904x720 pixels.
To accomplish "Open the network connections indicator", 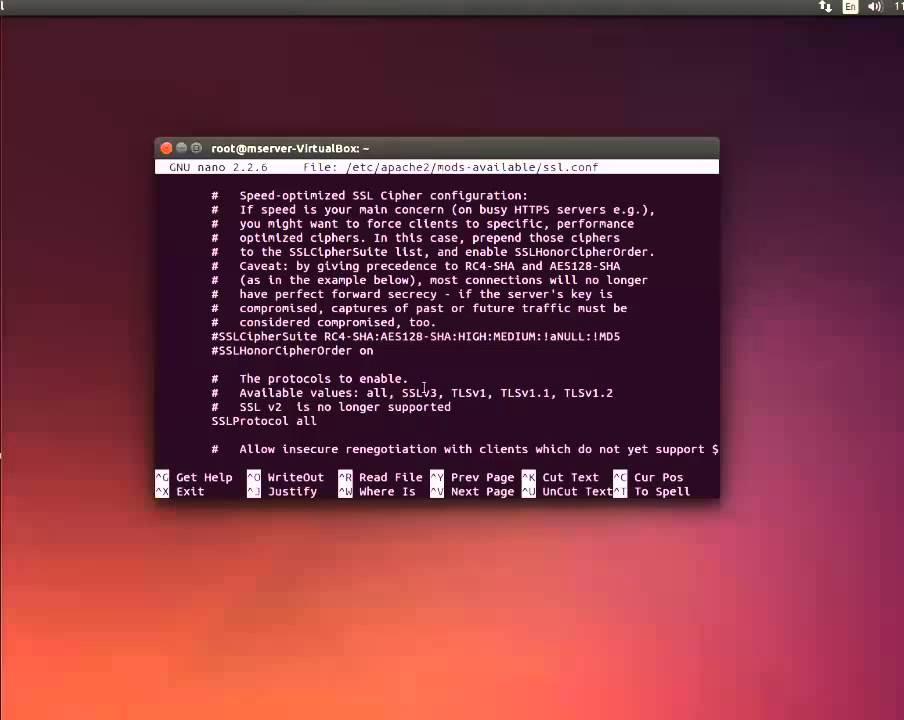I will 825,7.
